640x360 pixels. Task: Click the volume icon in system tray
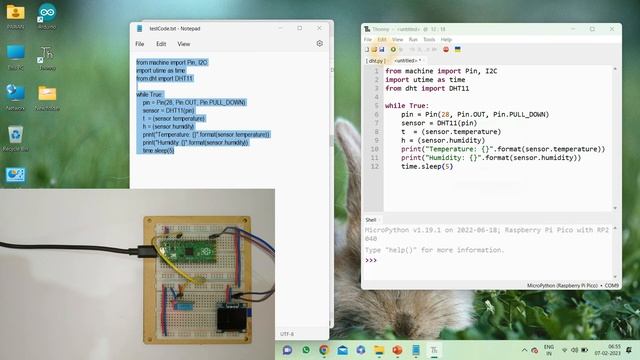coord(574,350)
